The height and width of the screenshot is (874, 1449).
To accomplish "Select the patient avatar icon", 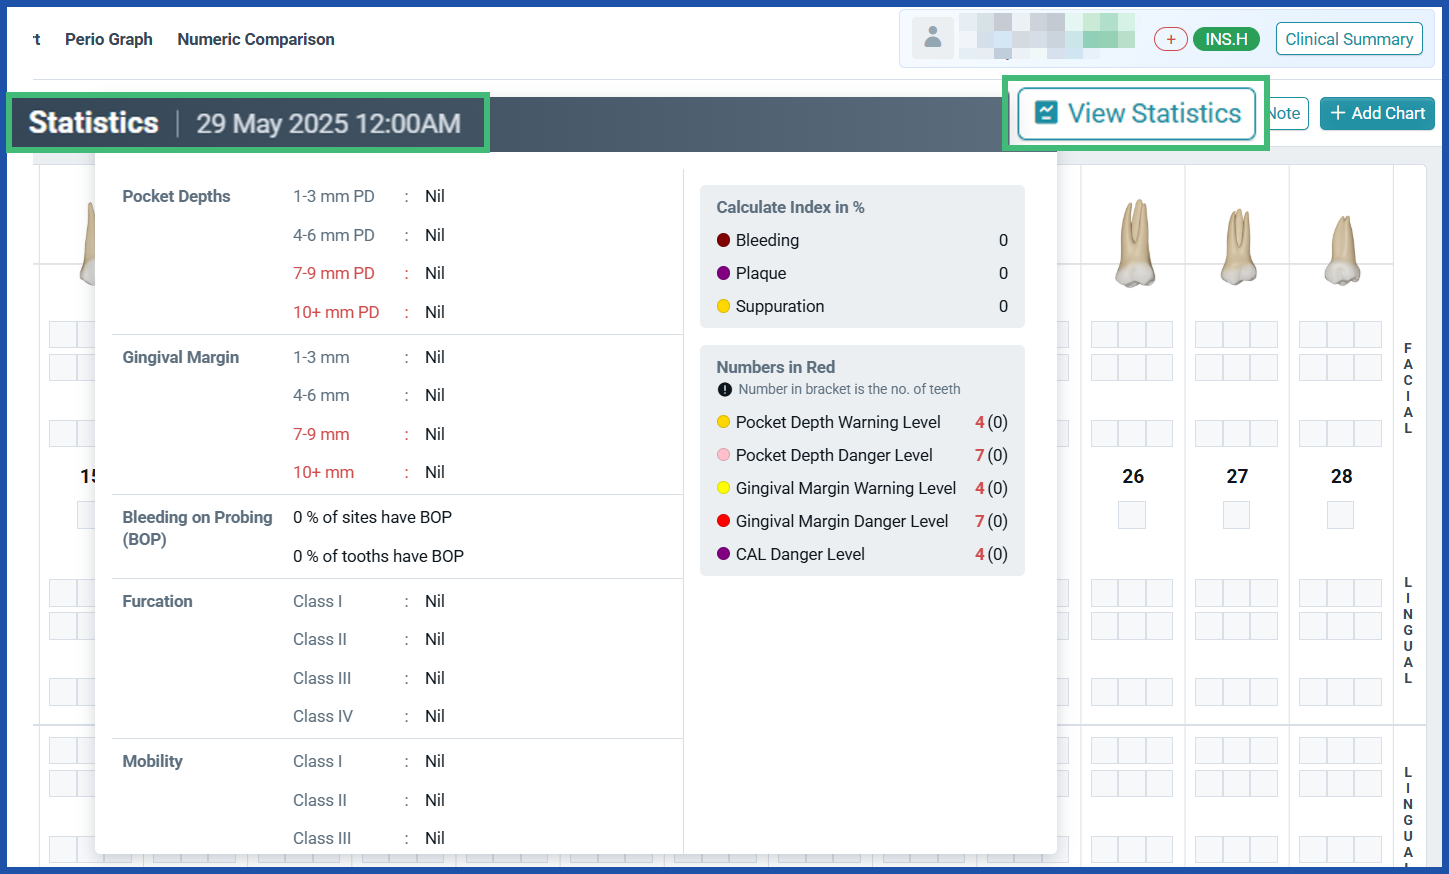I will 932,38.
